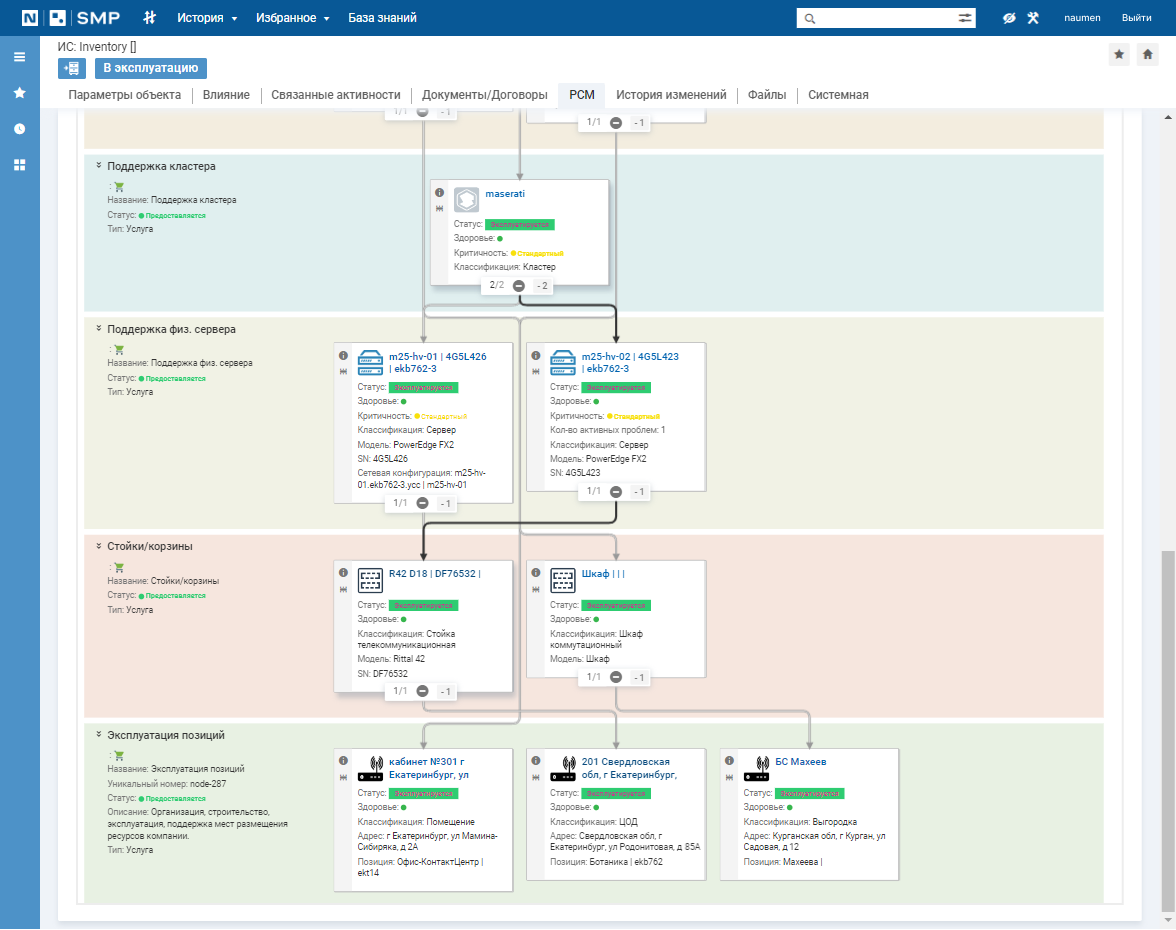
Task: Show info for R42 D18 rack card
Action: click(343, 573)
